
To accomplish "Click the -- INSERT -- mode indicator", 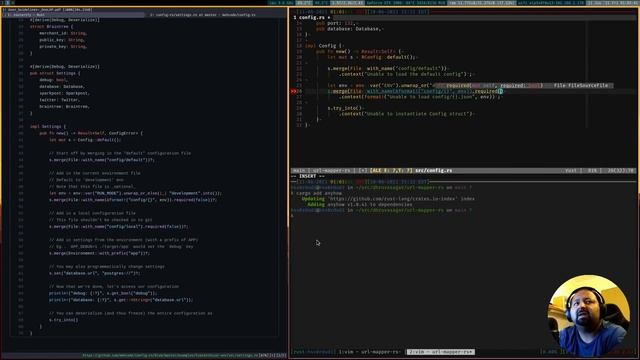I will point(308,176).
